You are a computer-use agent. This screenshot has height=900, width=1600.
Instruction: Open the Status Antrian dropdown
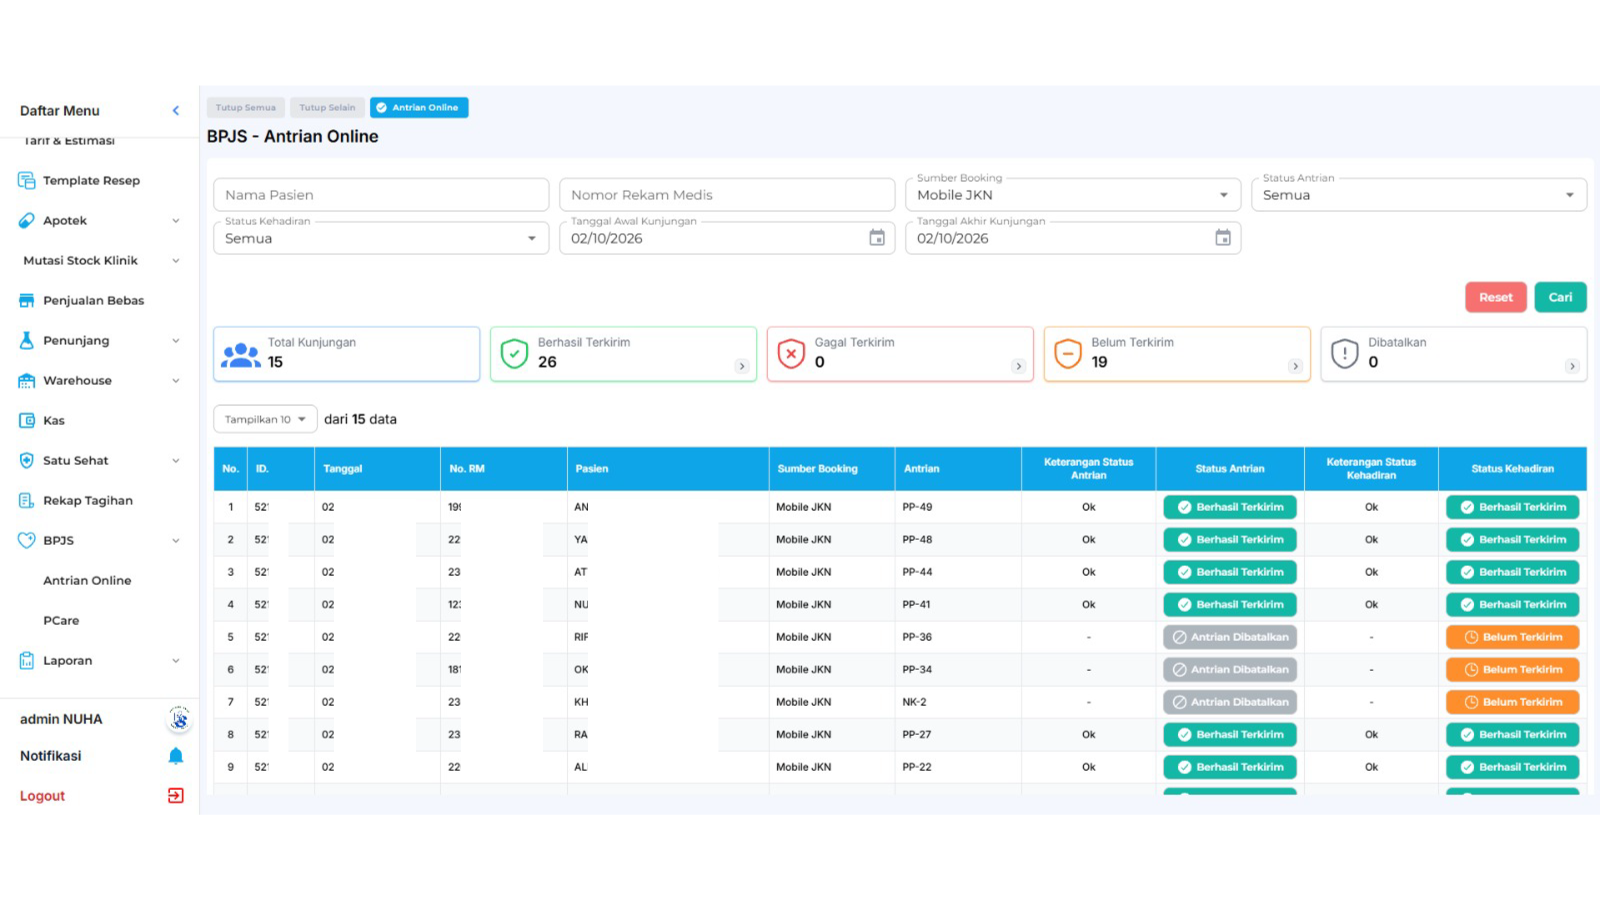click(1419, 195)
